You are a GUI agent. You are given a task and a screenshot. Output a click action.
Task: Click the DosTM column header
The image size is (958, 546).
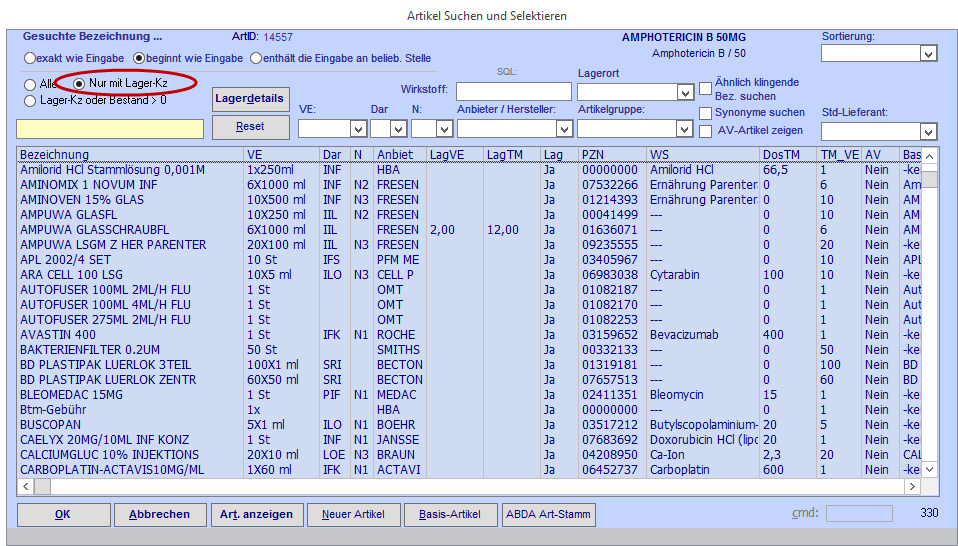click(788, 155)
